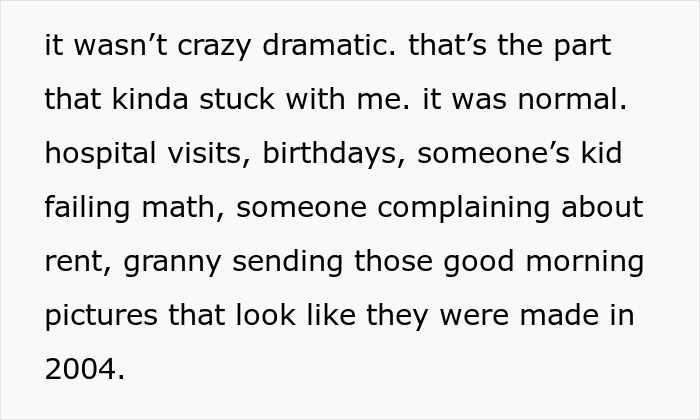The width and height of the screenshot is (700, 420).
Task: Click the year "2004" at the end
Action: pyautogui.click(x=80, y=370)
